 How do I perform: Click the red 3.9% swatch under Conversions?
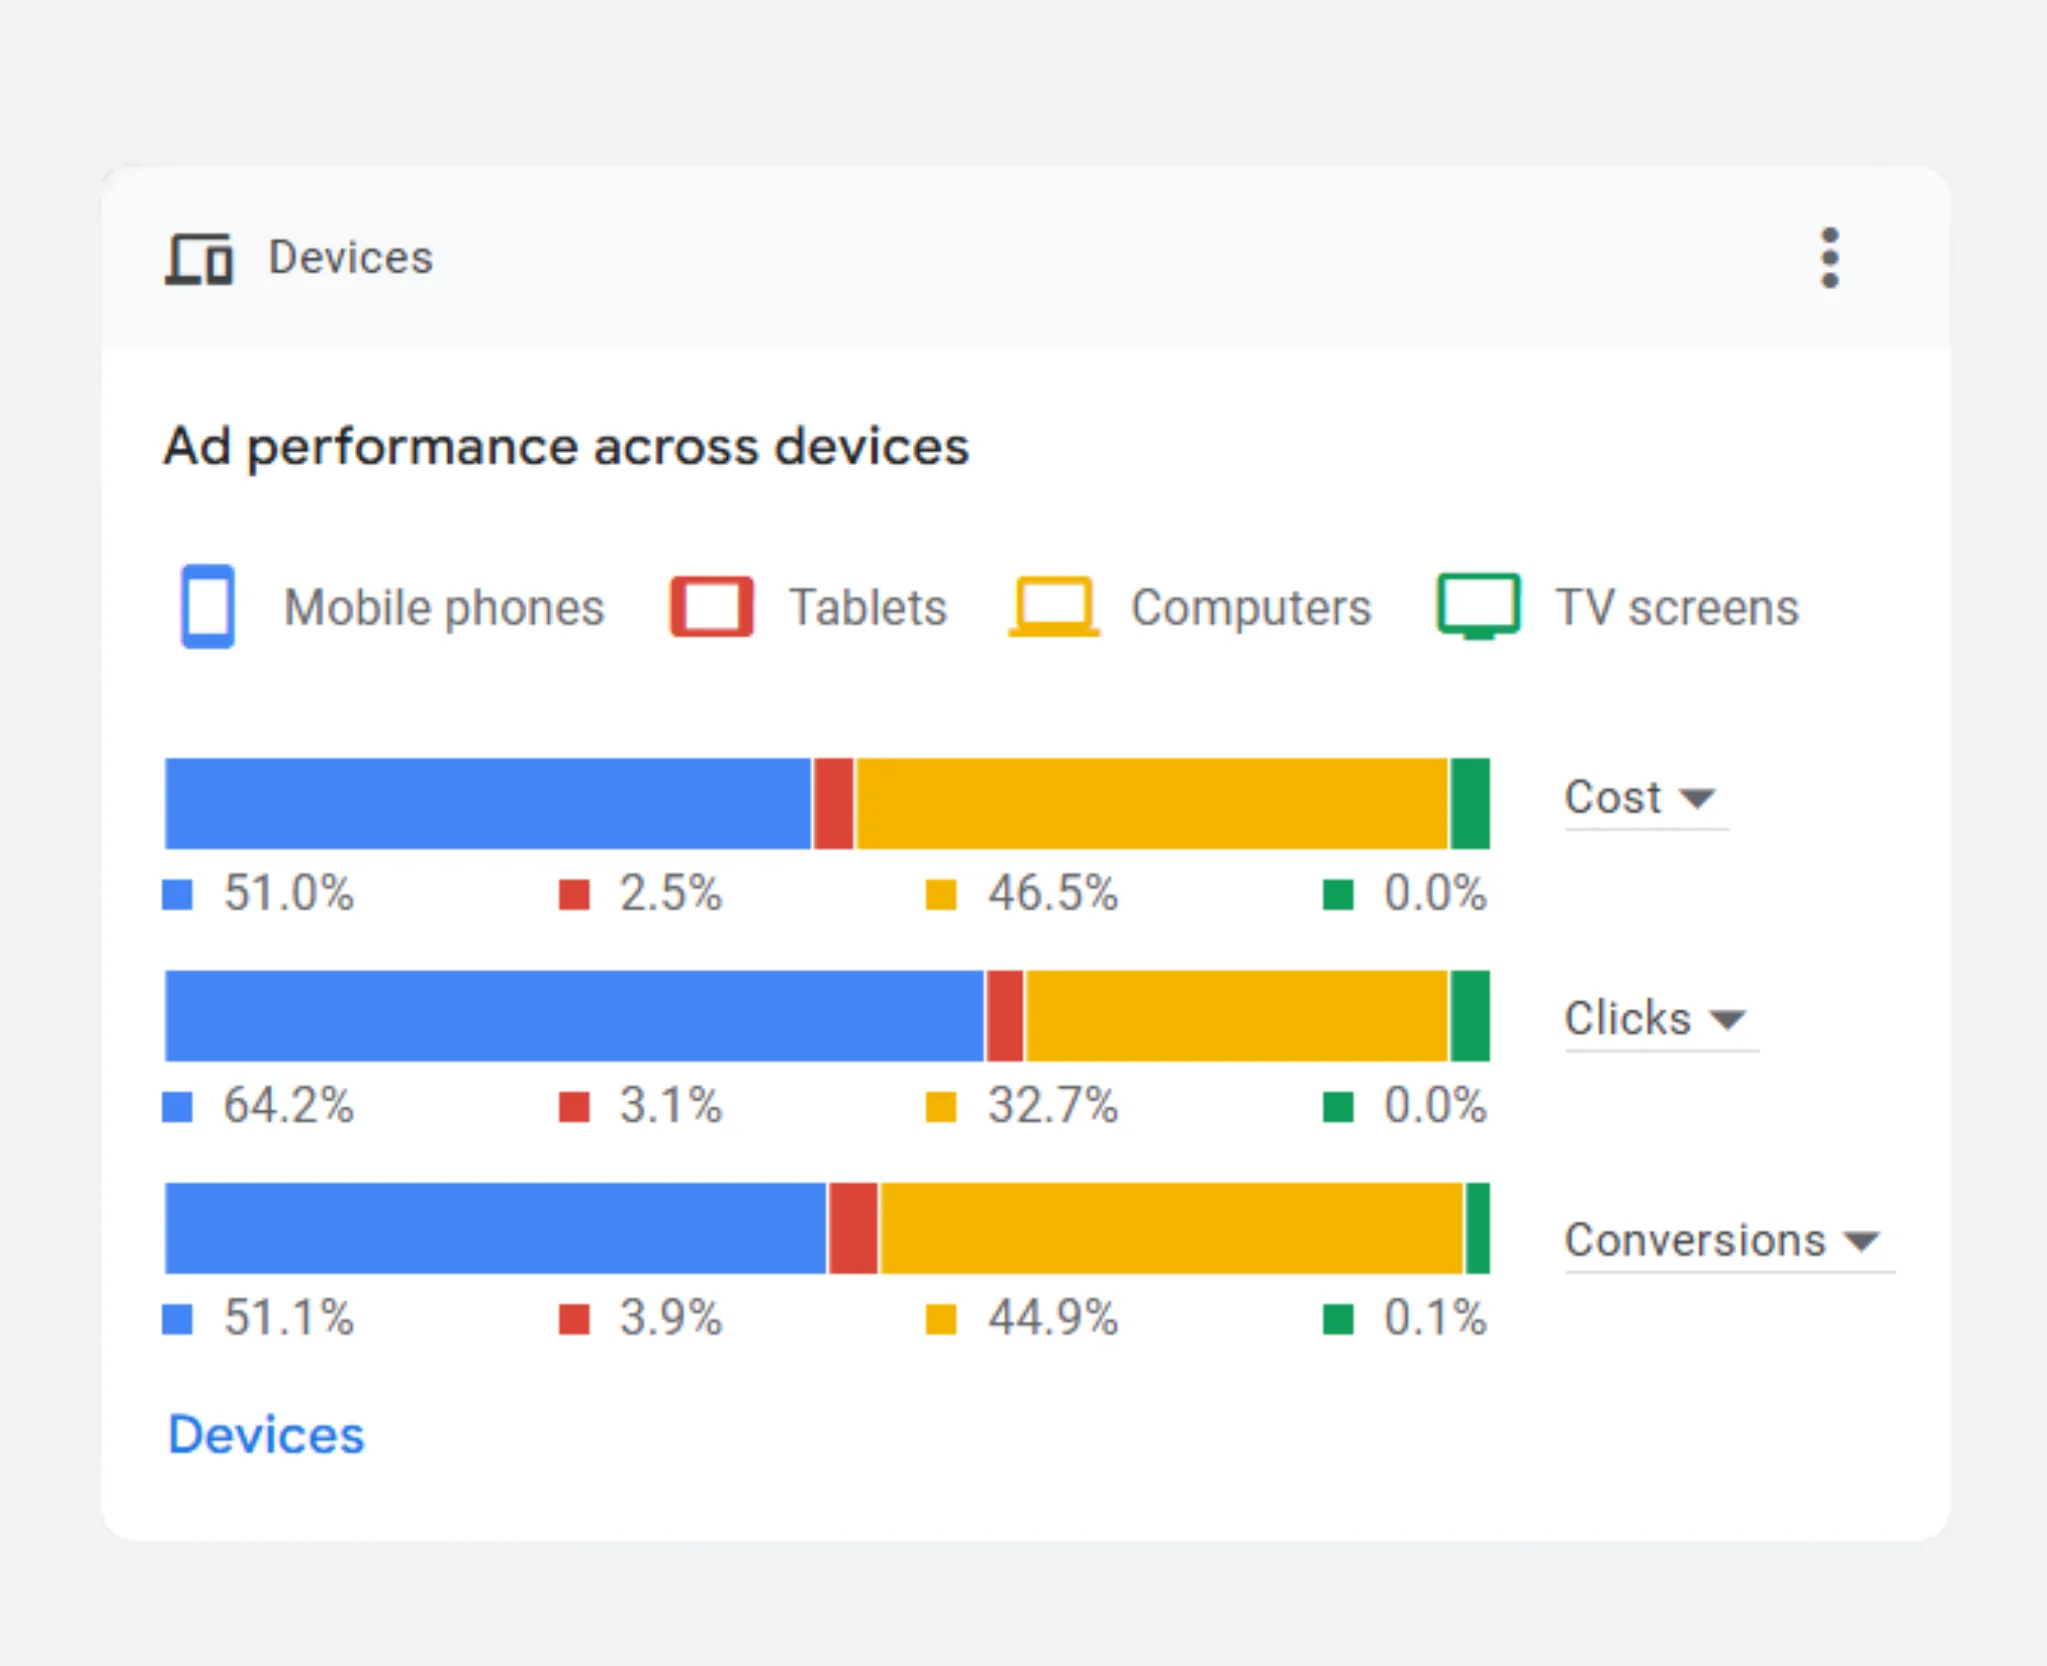(574, 1319)
